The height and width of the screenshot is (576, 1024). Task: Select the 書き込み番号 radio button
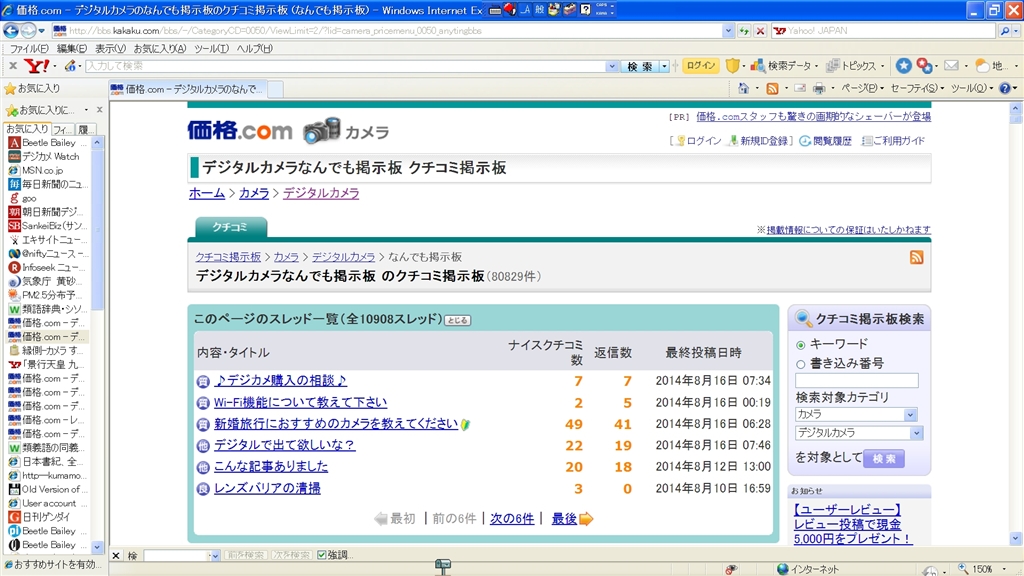point(801,364)
